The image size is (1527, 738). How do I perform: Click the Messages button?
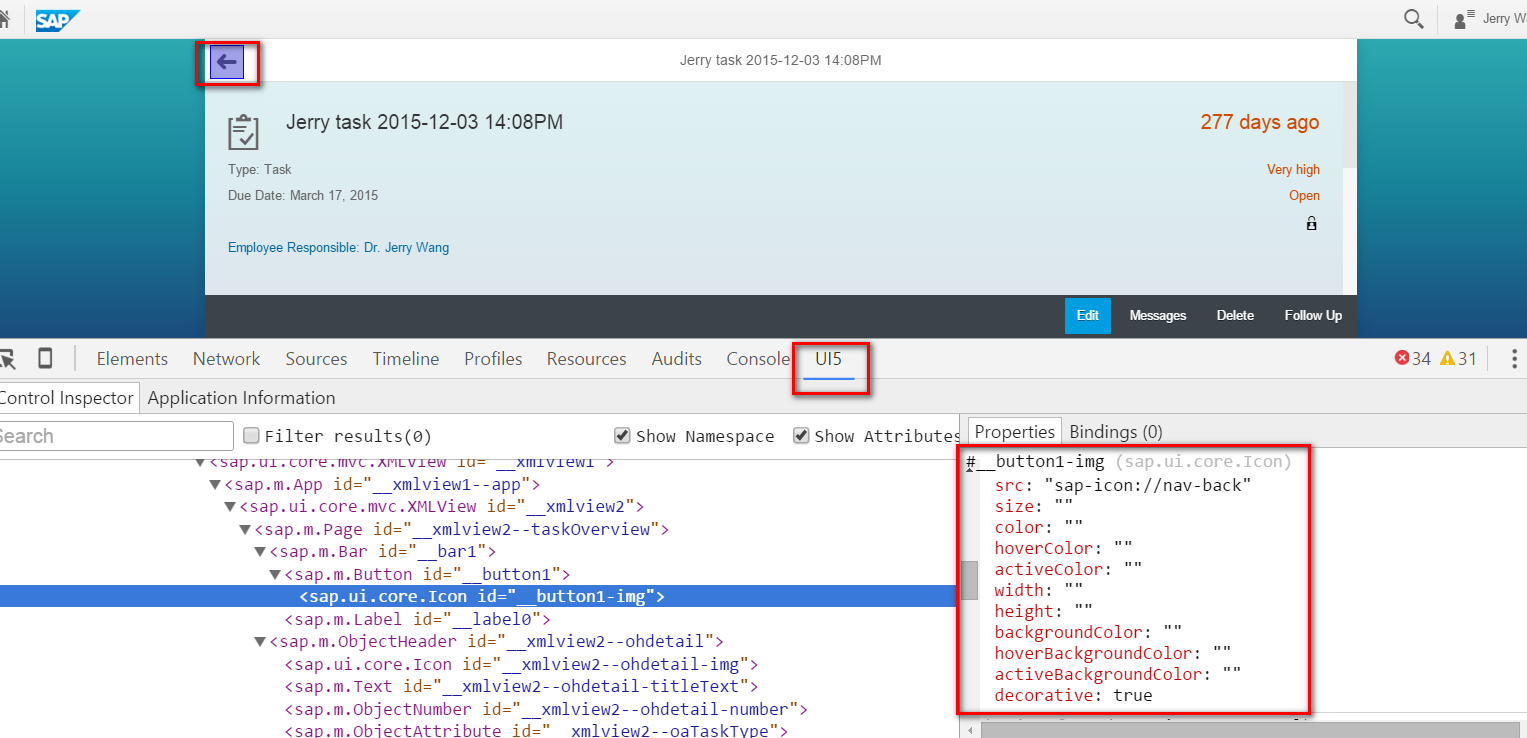click(1158, 315)
